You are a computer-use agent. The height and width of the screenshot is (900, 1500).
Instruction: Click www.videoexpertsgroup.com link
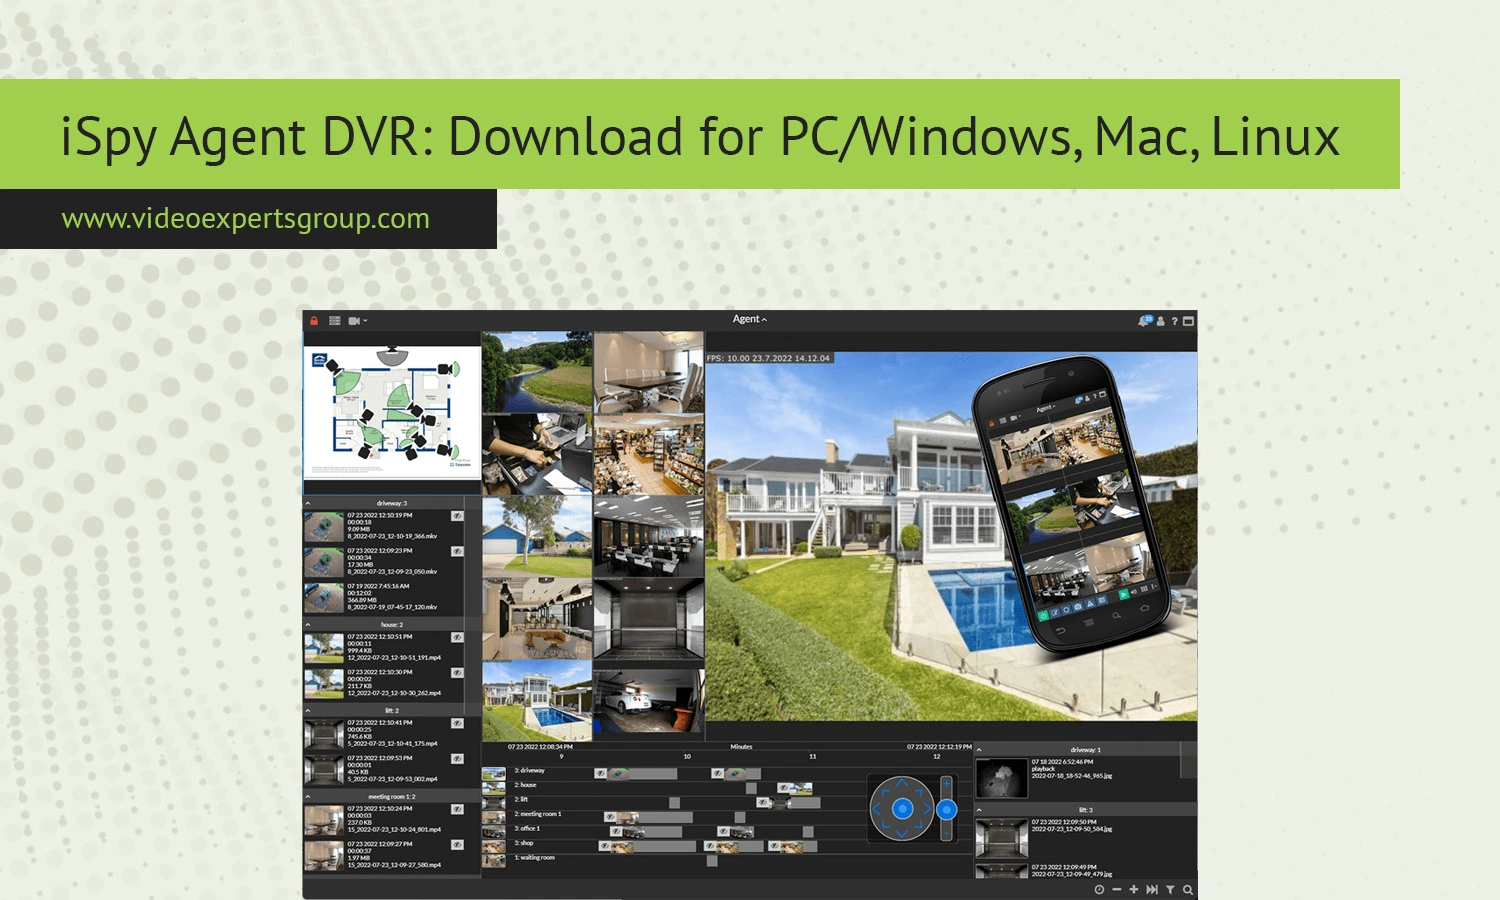(246, 218)
